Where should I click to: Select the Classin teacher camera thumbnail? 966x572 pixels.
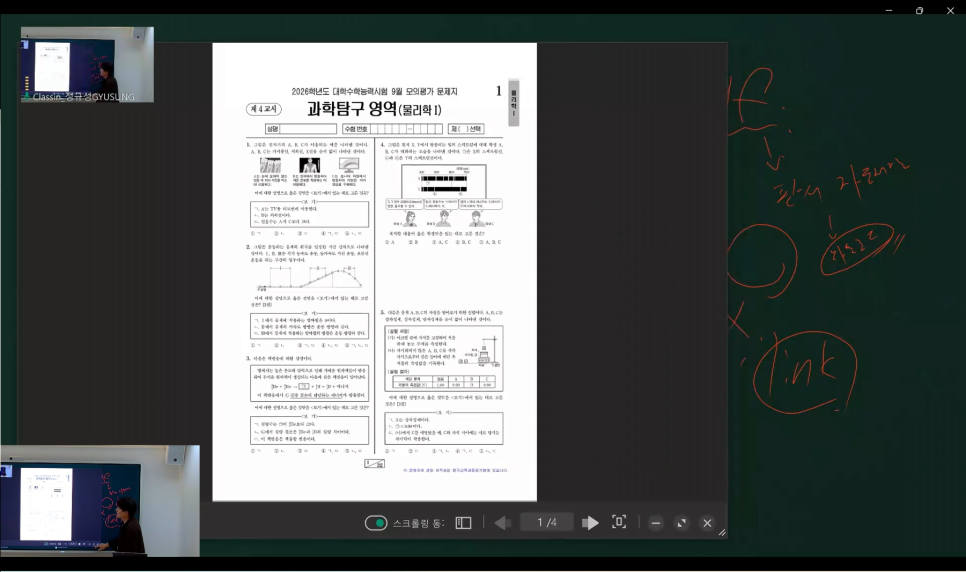coord(87,64)
